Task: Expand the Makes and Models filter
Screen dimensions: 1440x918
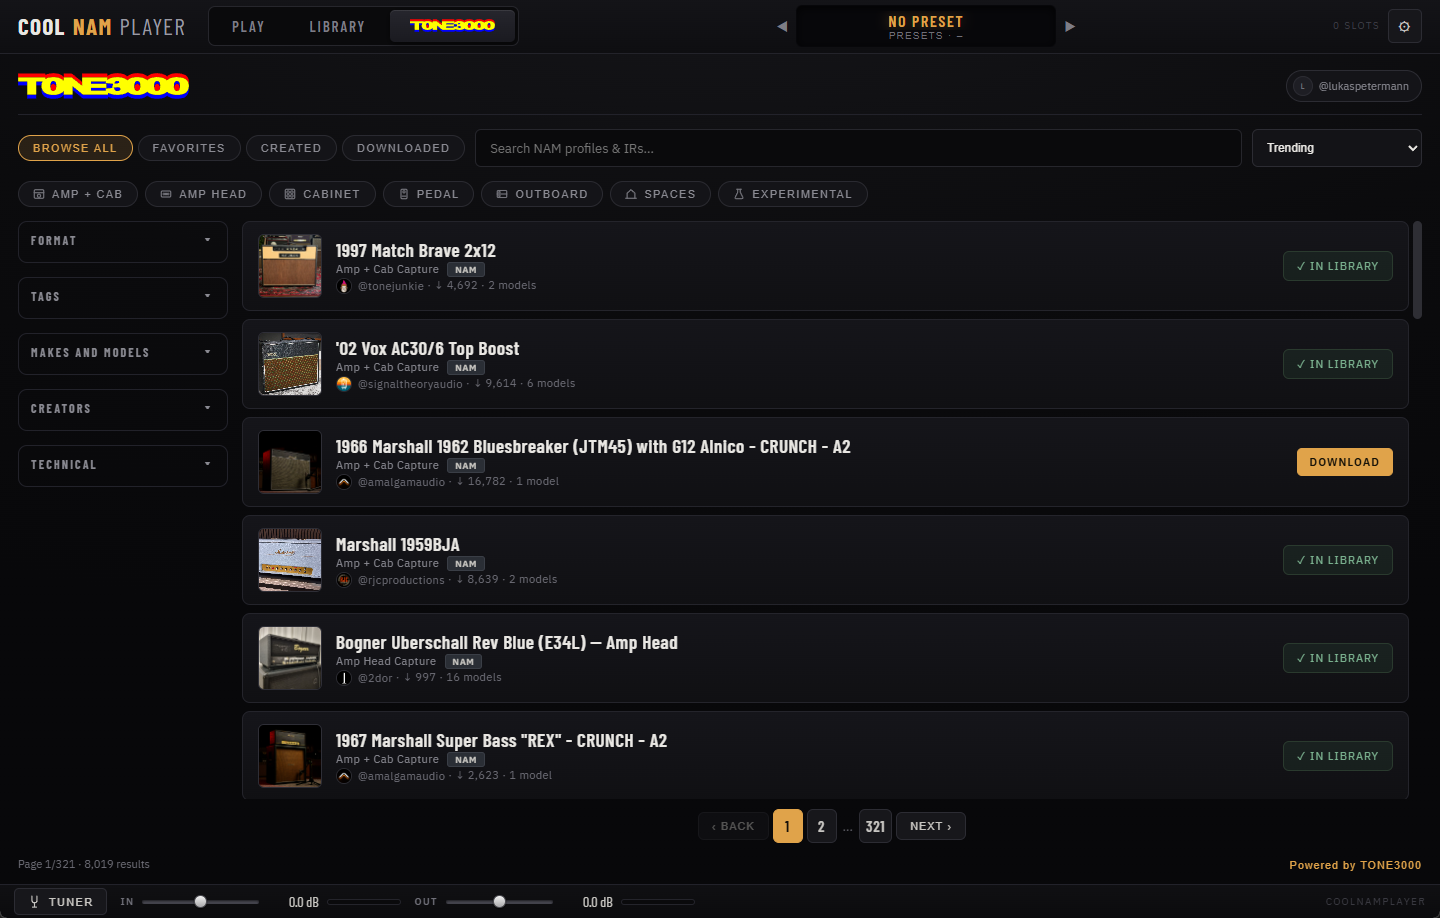Action: (123, 353)
